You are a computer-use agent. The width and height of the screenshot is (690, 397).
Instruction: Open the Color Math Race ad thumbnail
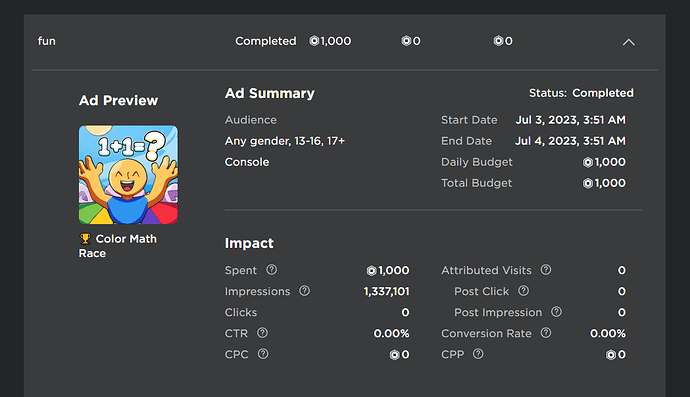128,175
